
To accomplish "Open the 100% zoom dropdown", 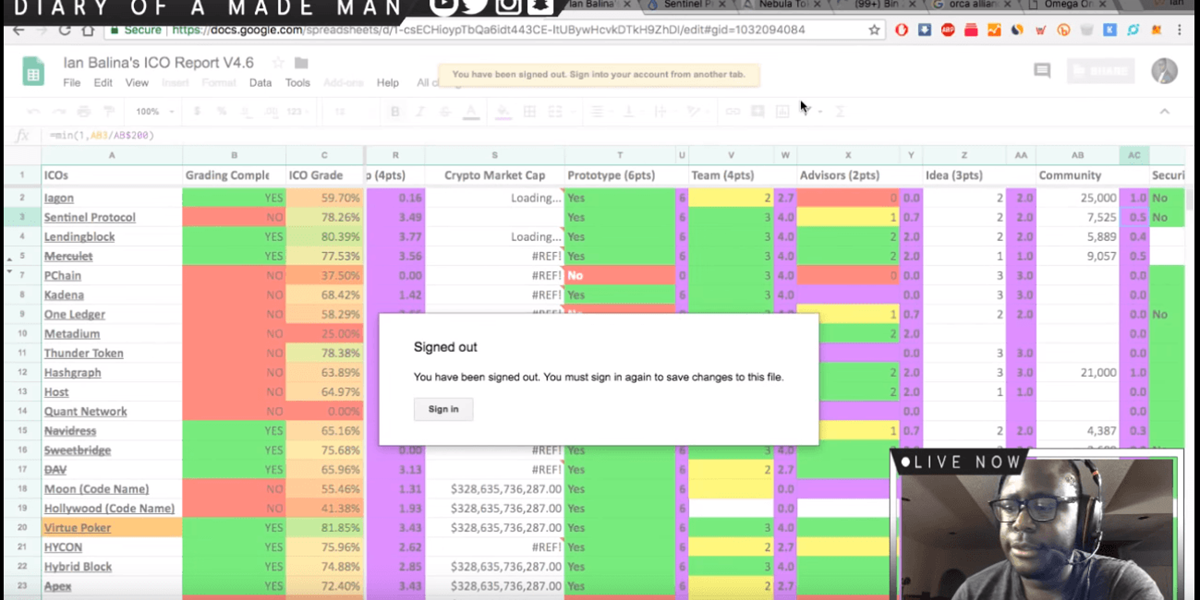I will click(153, 111).
